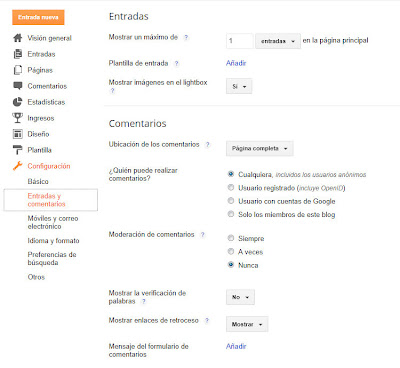Open the backlinks Mostrar dropdown
The image size is (400, 368).
[247, 324]
